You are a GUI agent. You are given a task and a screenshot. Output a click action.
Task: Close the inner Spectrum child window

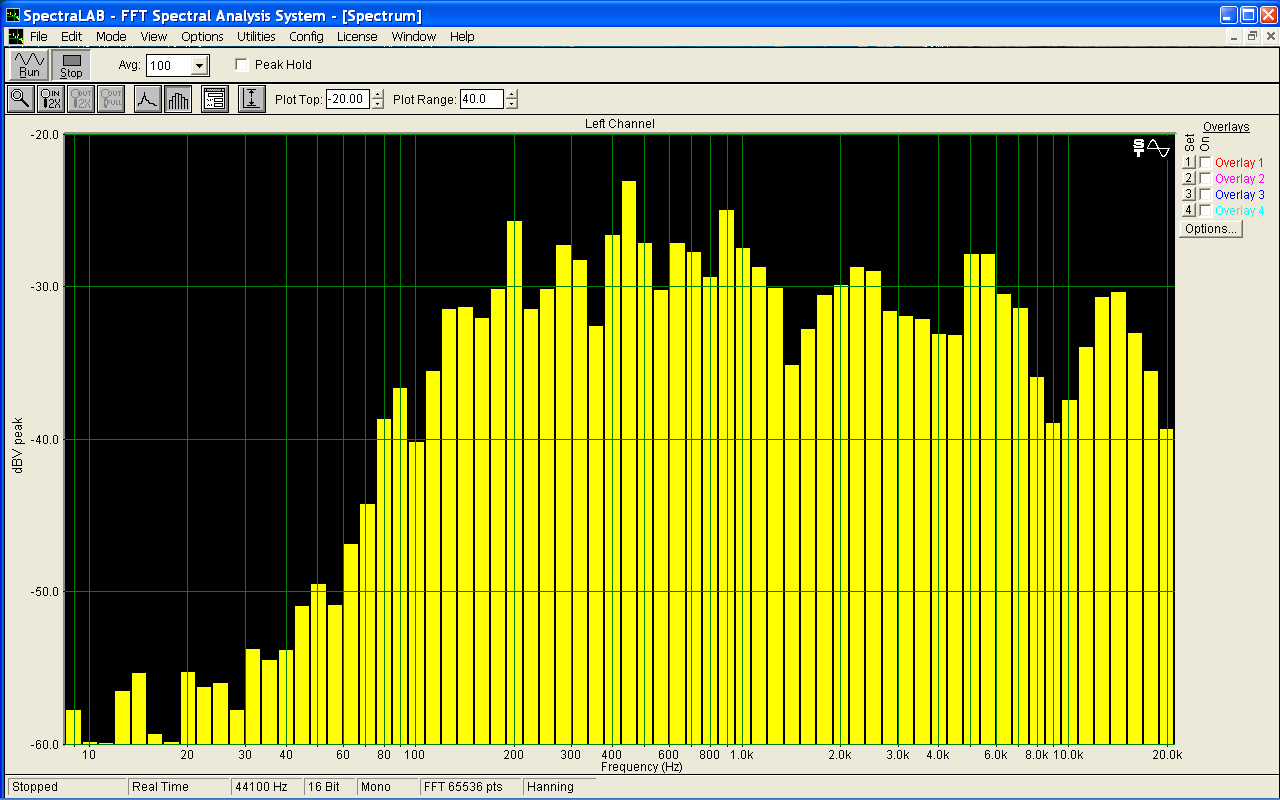click(x=1269, y=36)
